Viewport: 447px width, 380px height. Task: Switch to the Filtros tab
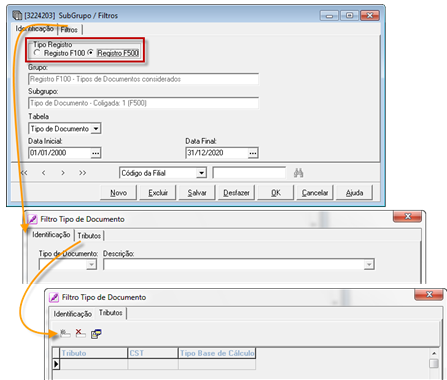(x=69, y=30)
